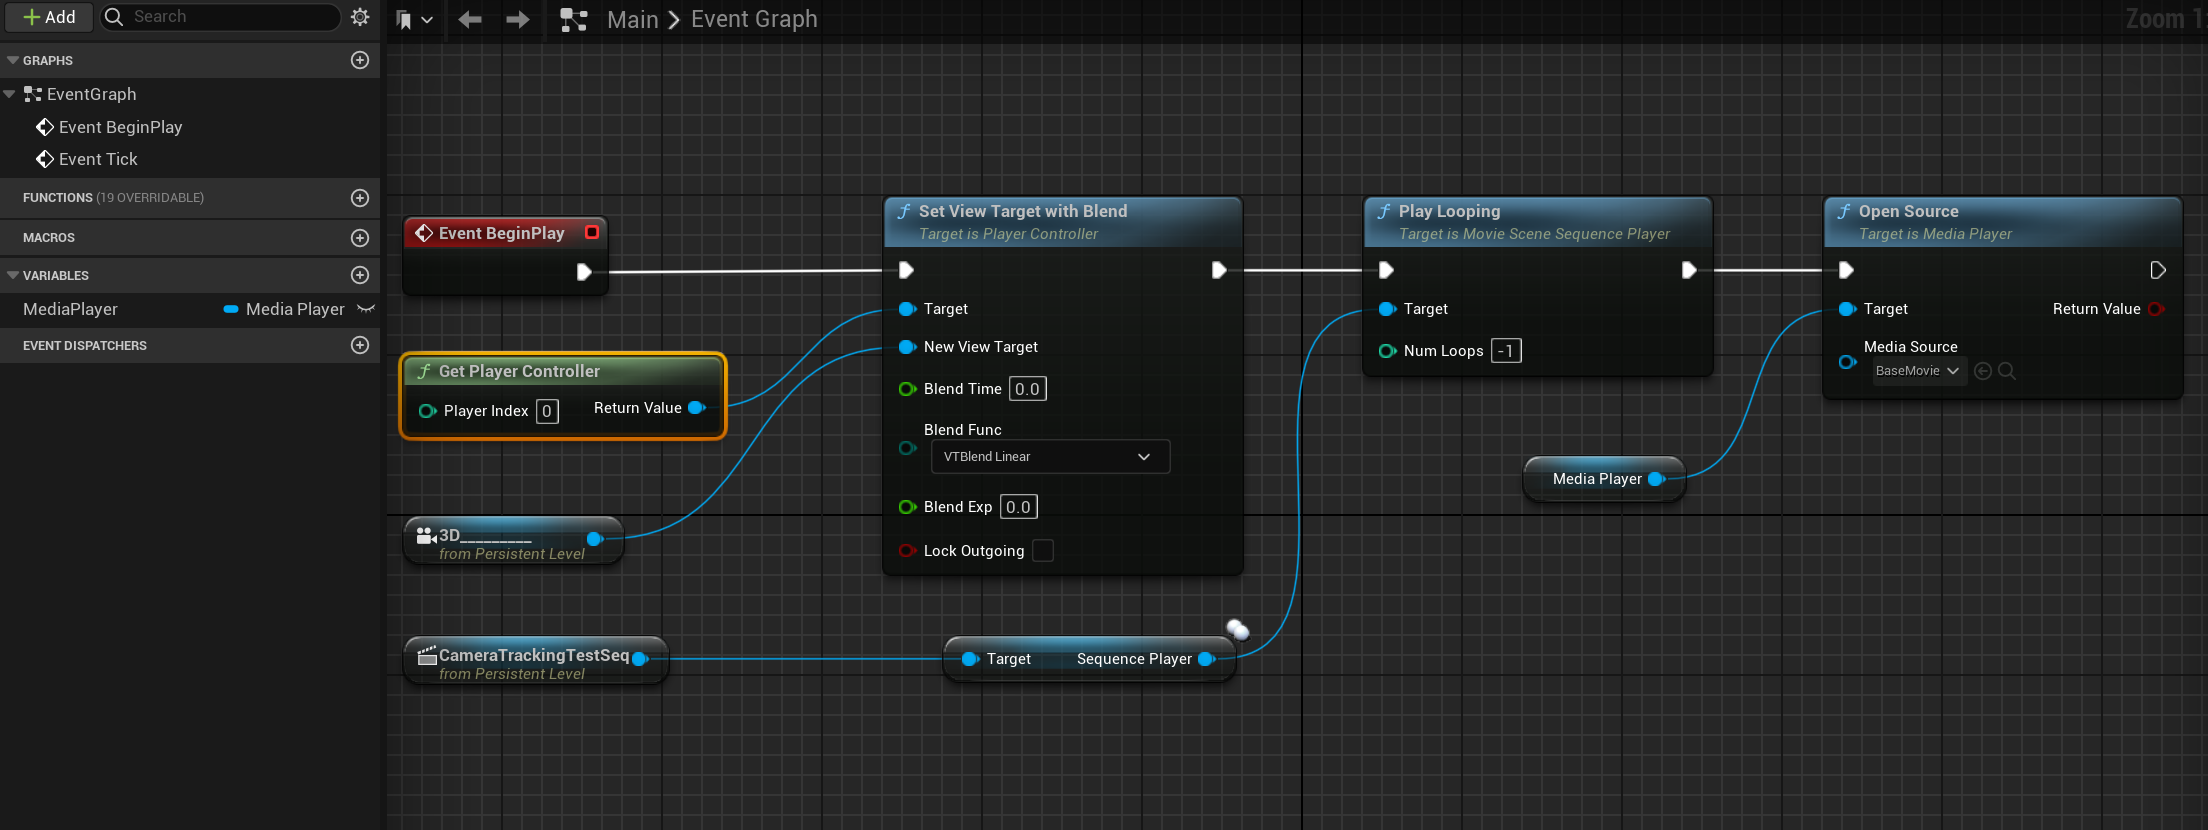Click Open Source exec output pin

[2158, 270]
